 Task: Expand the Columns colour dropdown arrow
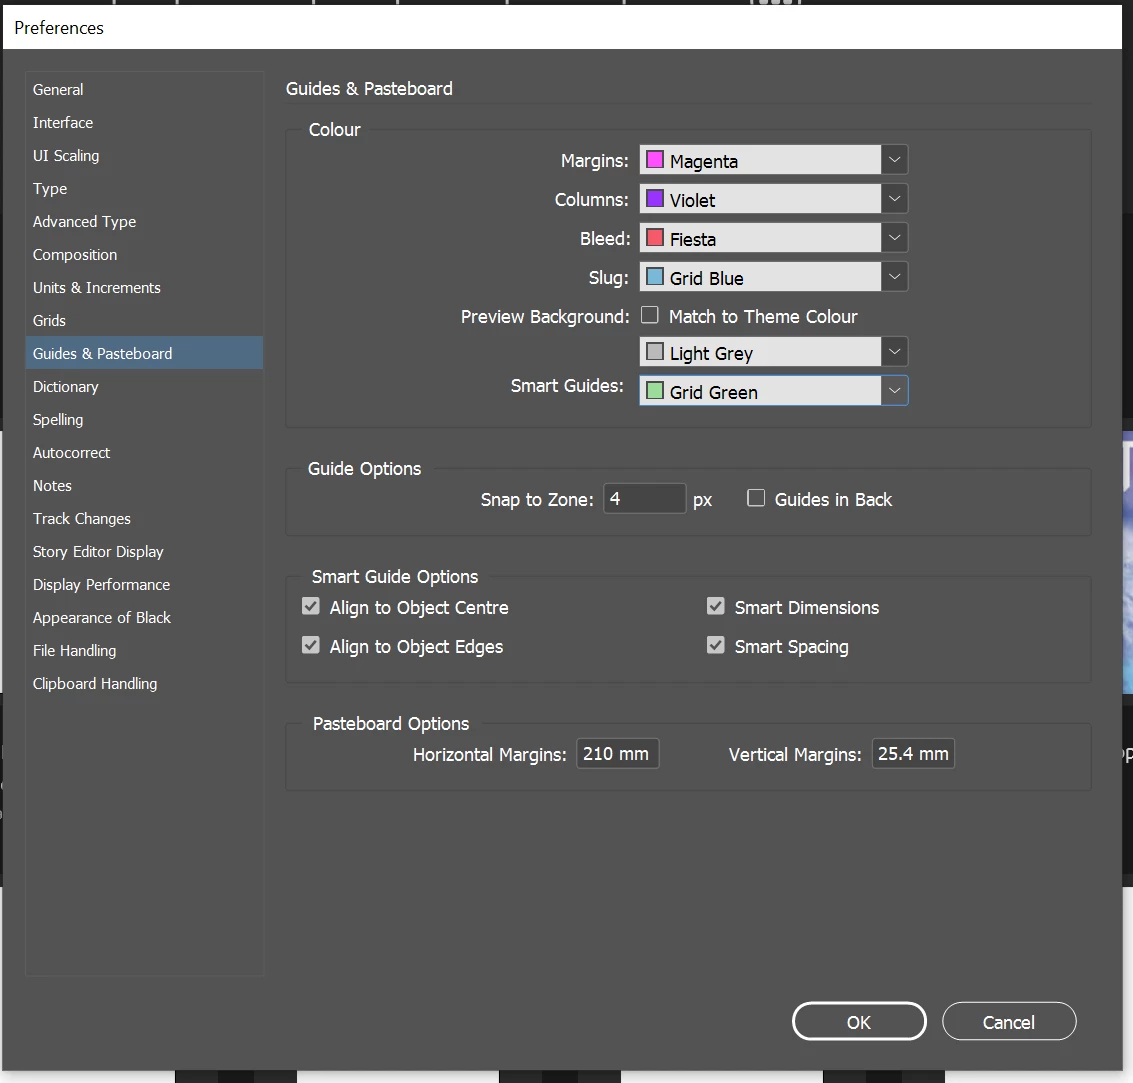pos(894,199)
